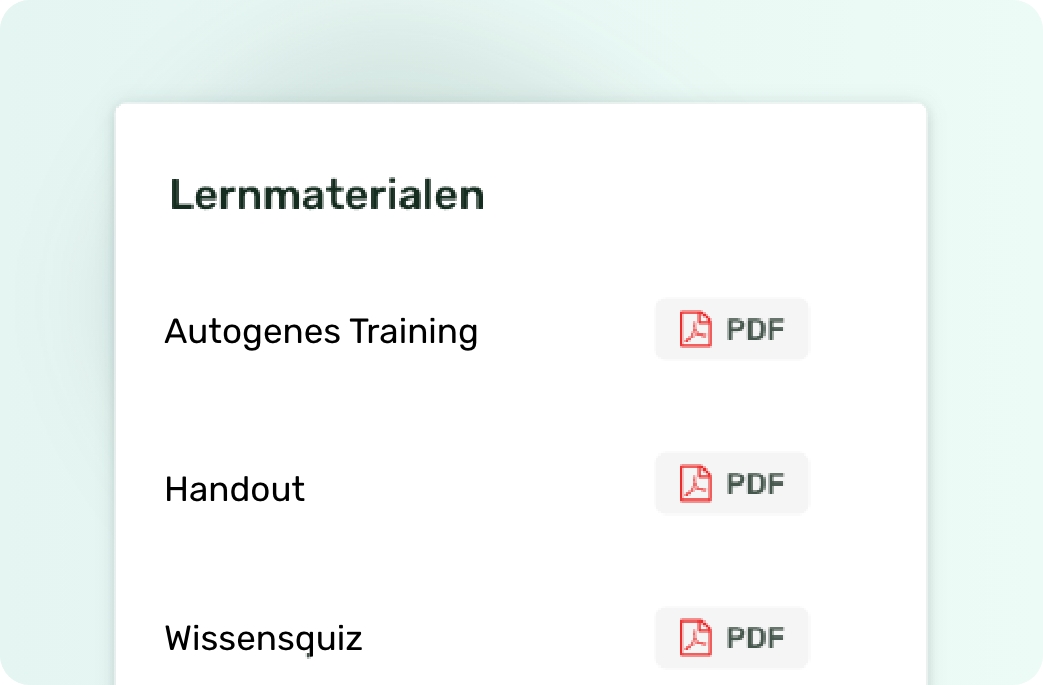
Task: Click the Acrobat file symbol in the bottom PDF button
Action: point(695,637)
